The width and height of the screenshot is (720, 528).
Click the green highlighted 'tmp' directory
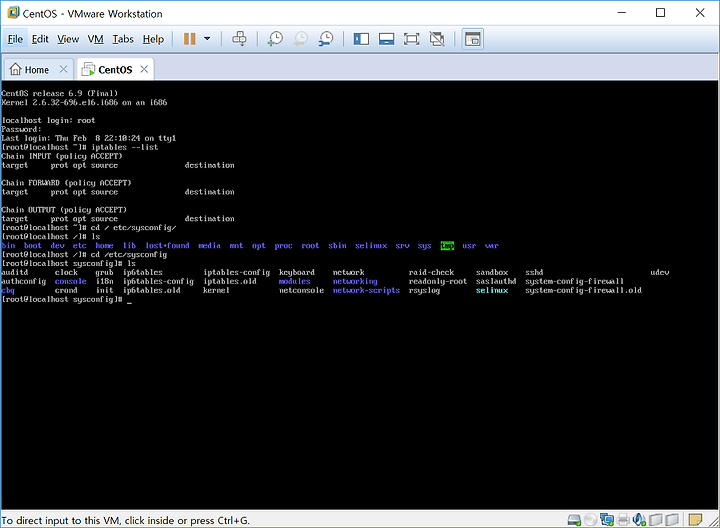point(447,246)
